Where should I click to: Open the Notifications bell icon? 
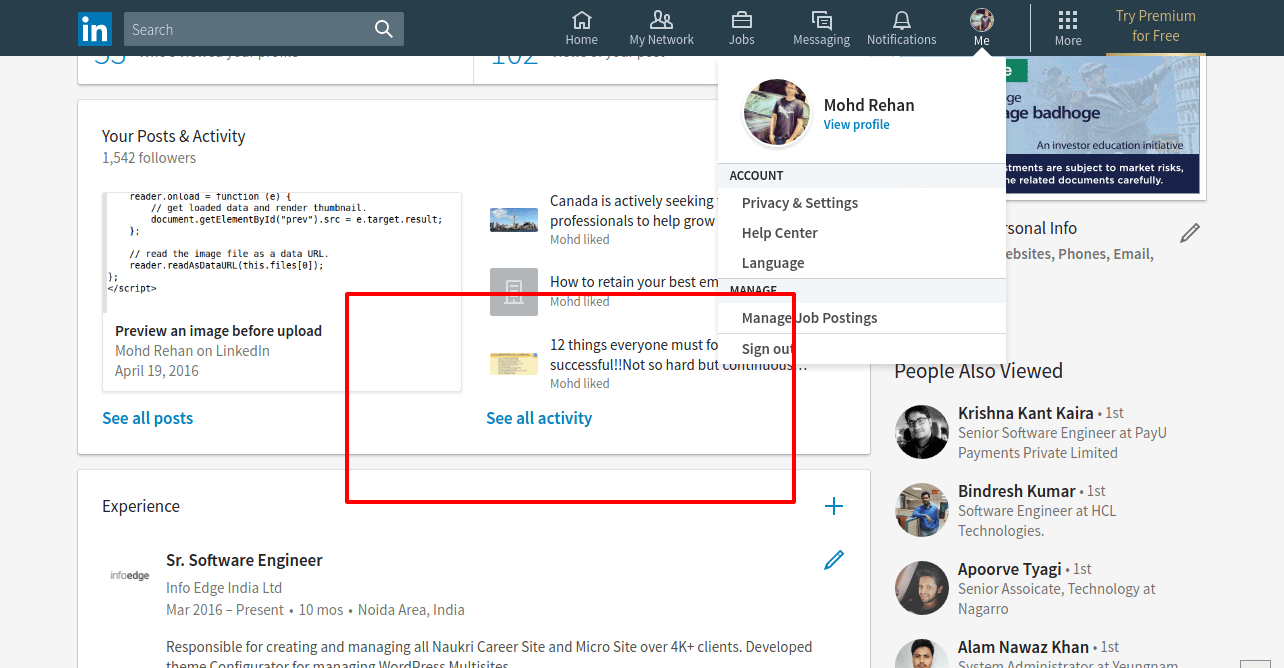[x=901, y=28]
